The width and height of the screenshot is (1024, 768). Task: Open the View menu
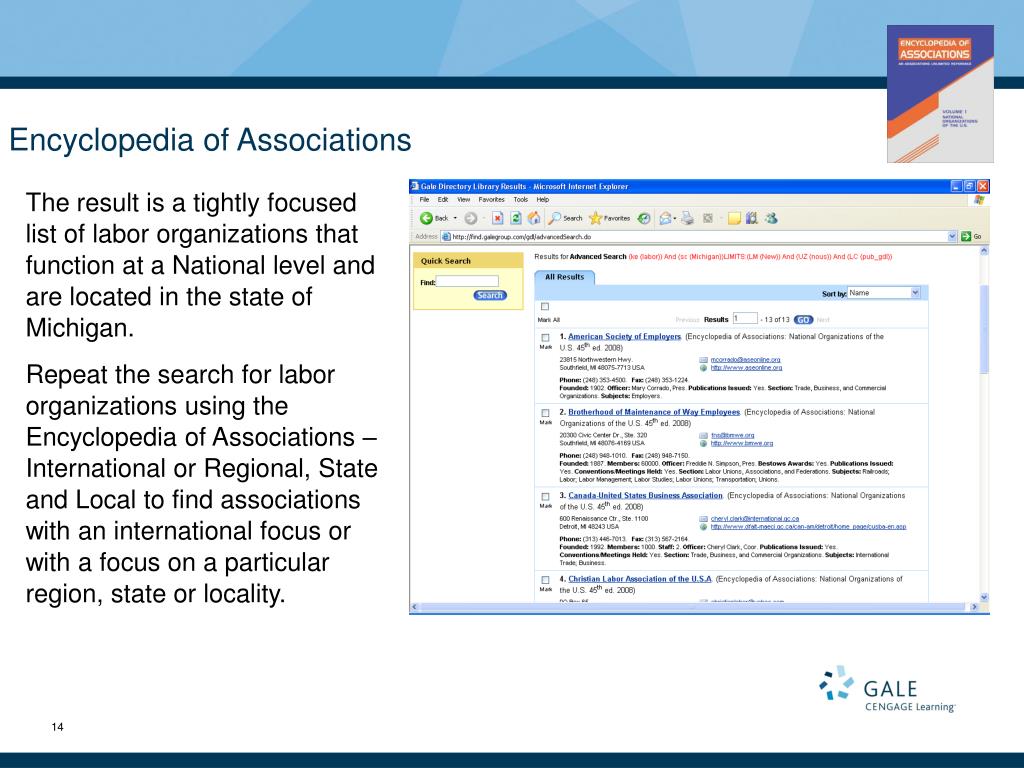point(464,200)
